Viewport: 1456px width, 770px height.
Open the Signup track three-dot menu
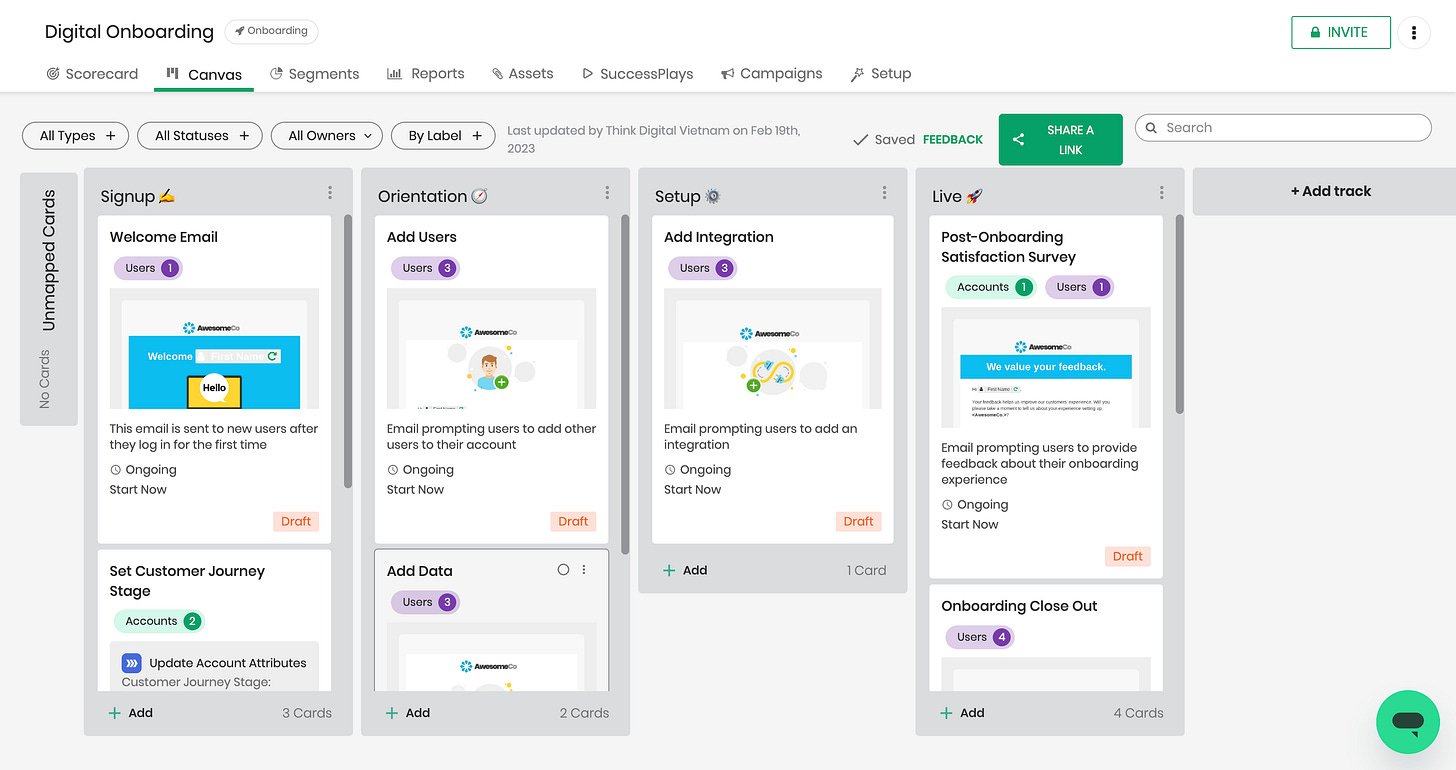[x=330, y=193]
